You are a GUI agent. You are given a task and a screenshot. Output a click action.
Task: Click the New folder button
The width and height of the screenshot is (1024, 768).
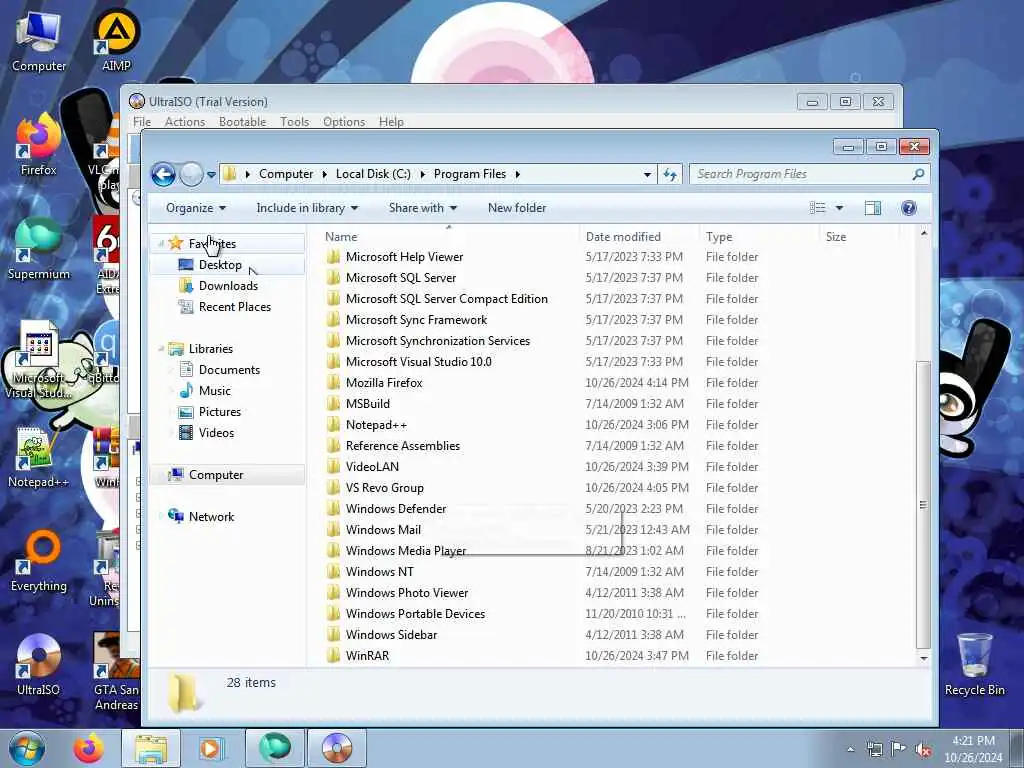coord(517,208)
